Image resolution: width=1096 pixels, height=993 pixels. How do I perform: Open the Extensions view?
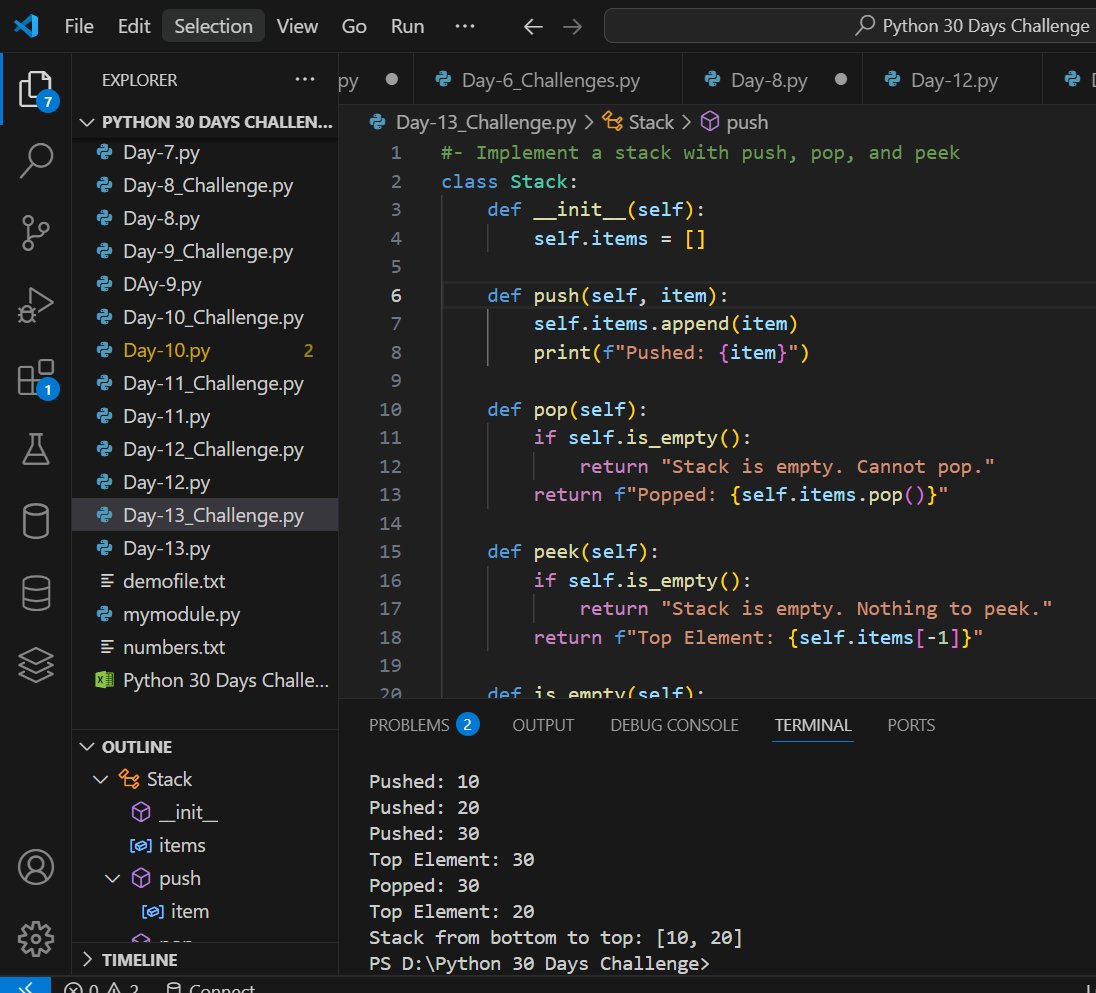click(36, 378)
